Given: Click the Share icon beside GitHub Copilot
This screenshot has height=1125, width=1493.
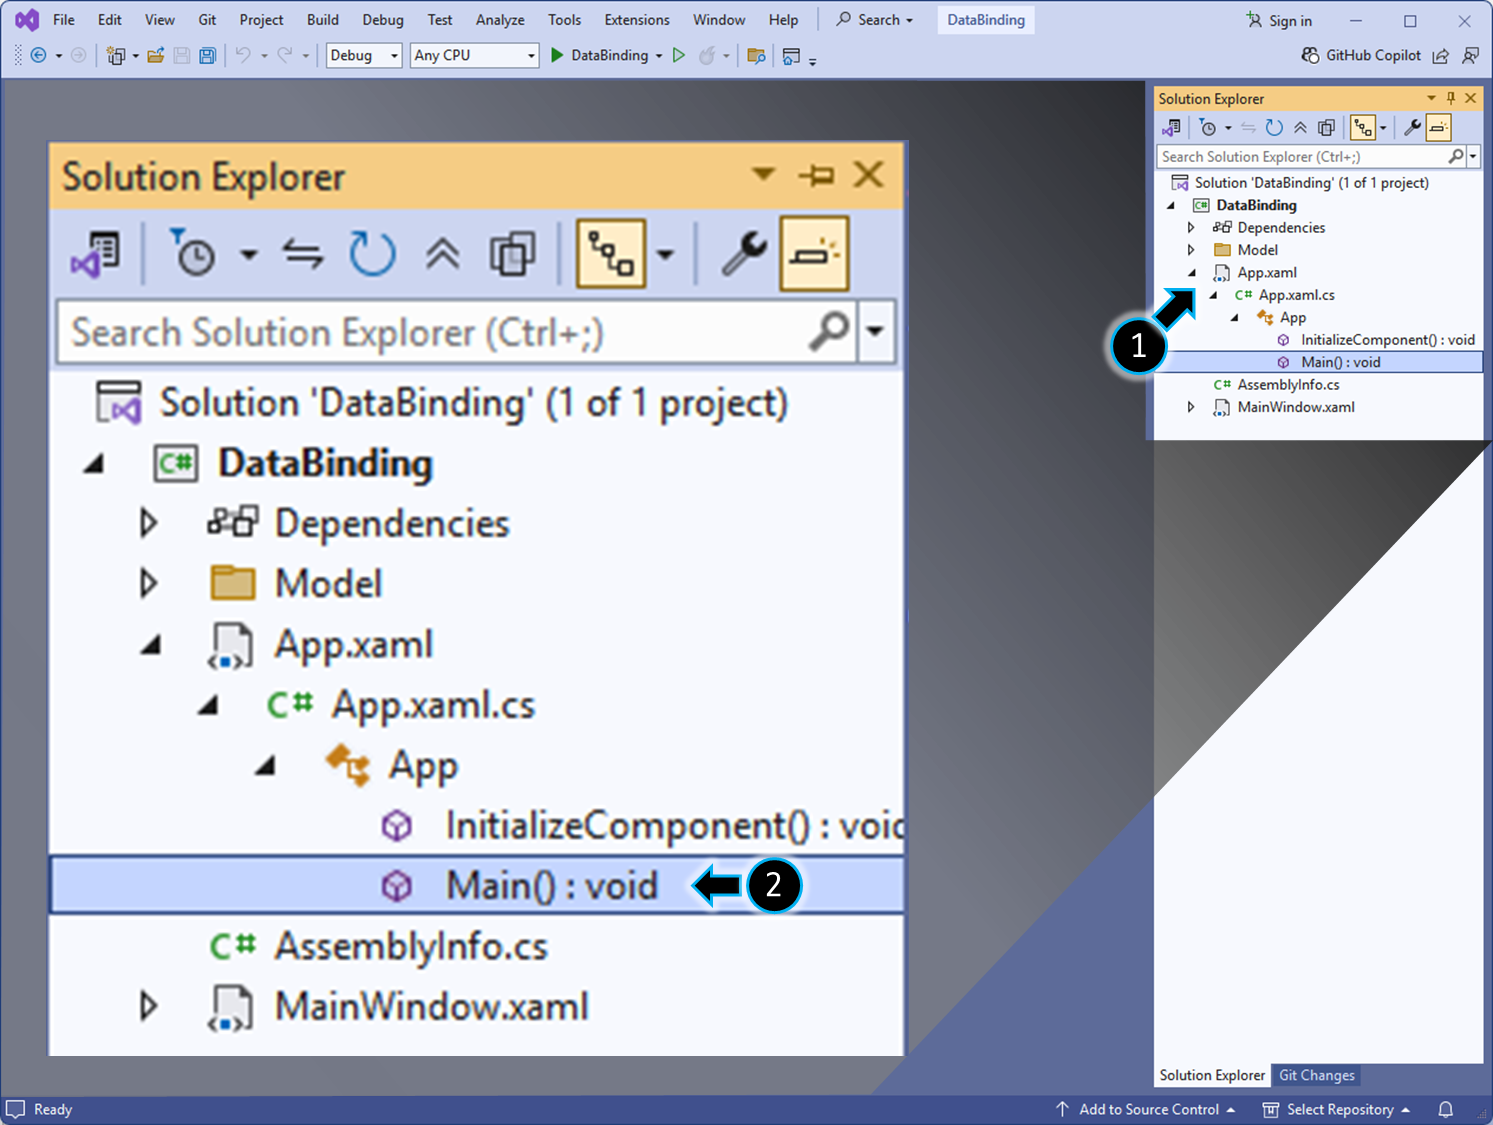Looking at the screenshot, I should [1440, 56].
